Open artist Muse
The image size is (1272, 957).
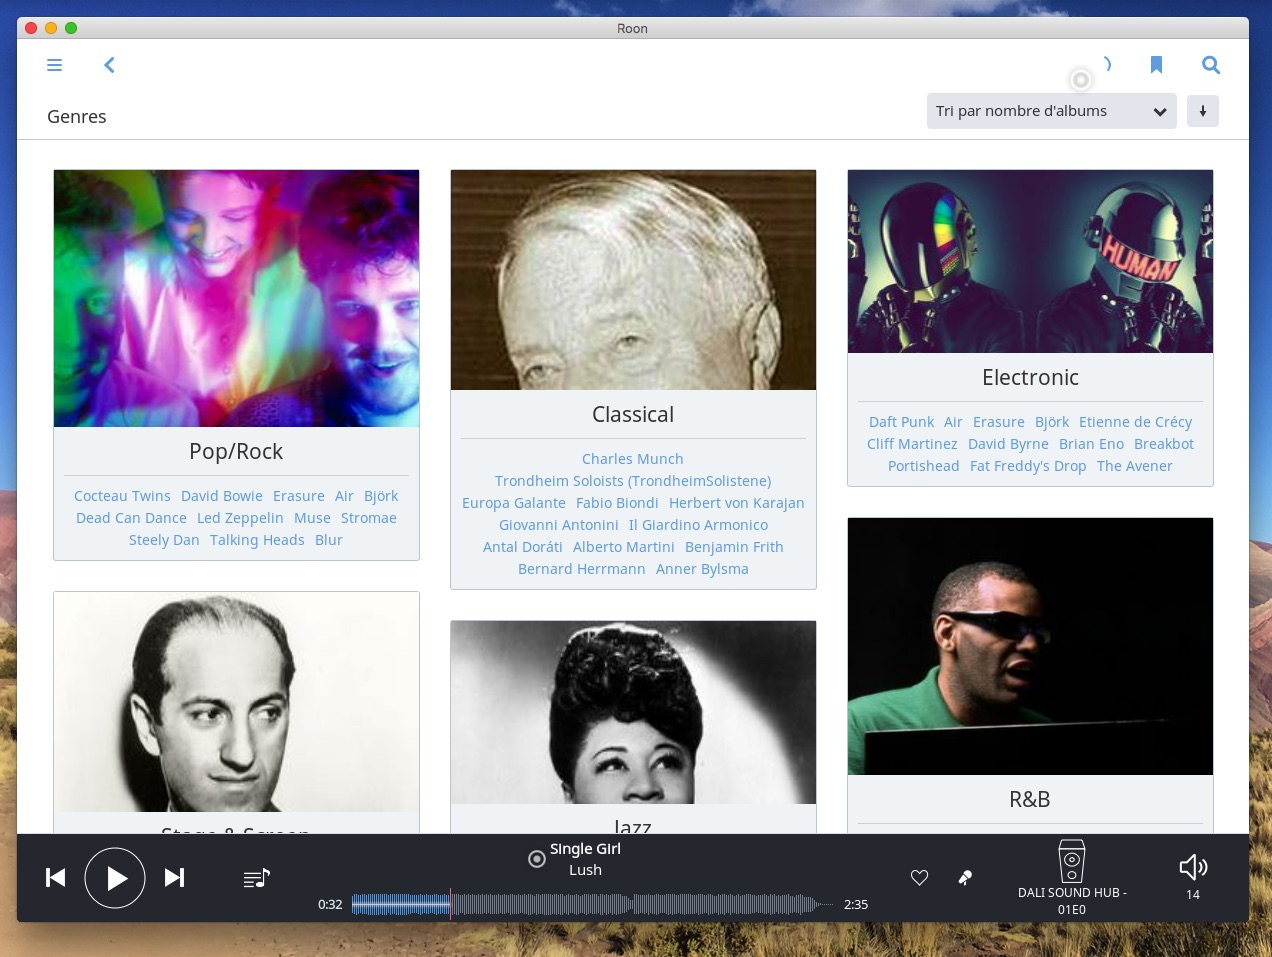[312, 518]
